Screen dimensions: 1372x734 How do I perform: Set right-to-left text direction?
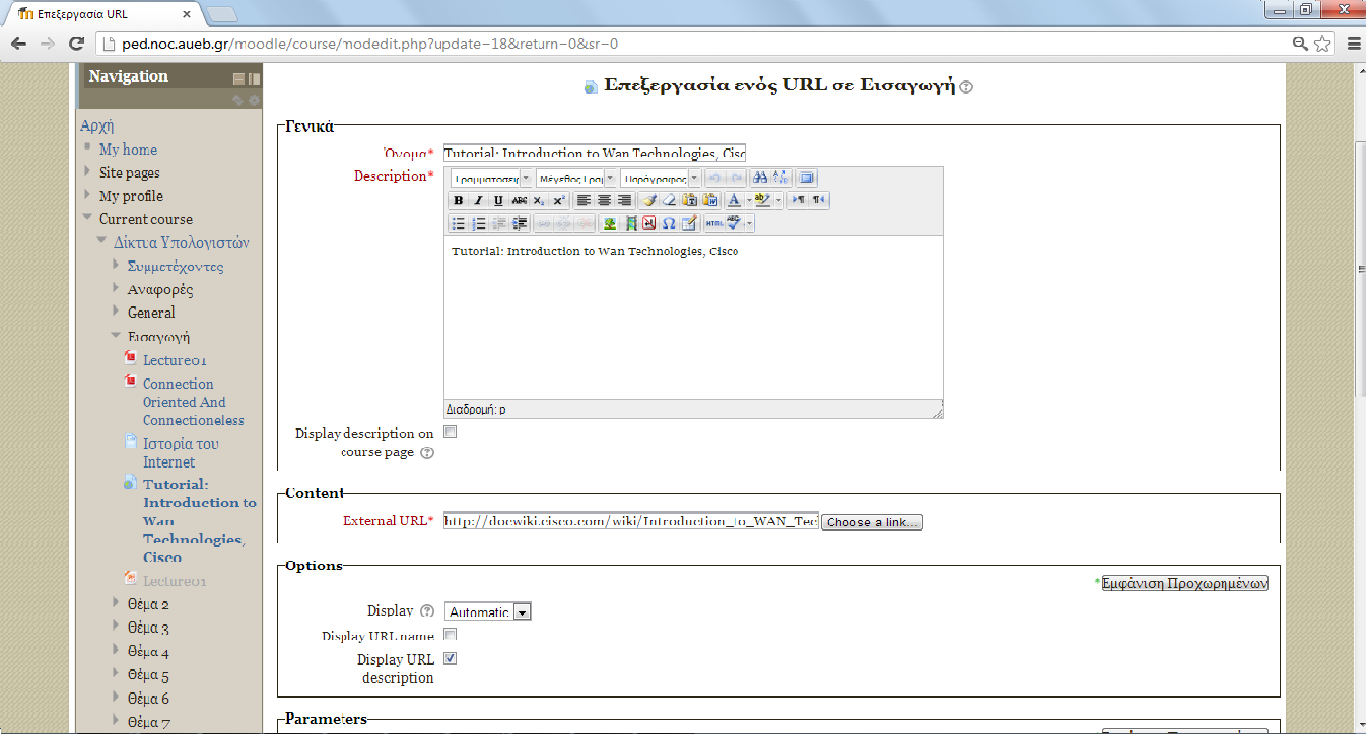[x=818, y=200]
